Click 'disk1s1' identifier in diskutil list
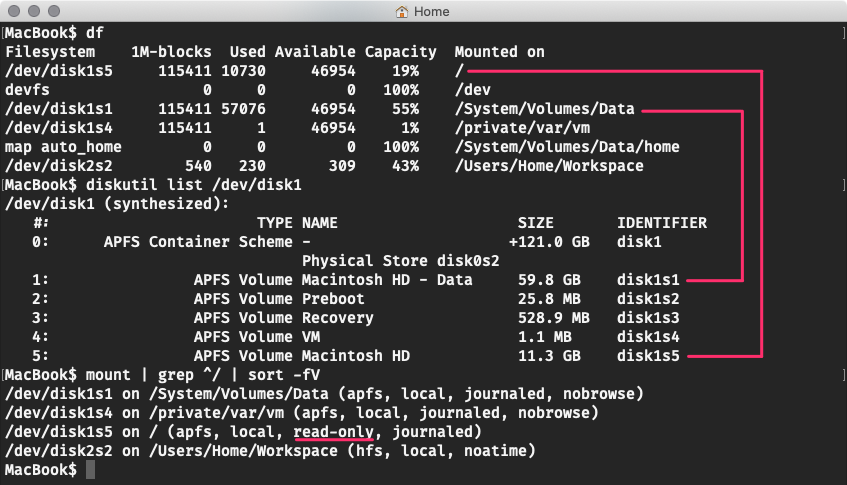The width and height of the screenshot is (847, 485). [x=648, y=280]
